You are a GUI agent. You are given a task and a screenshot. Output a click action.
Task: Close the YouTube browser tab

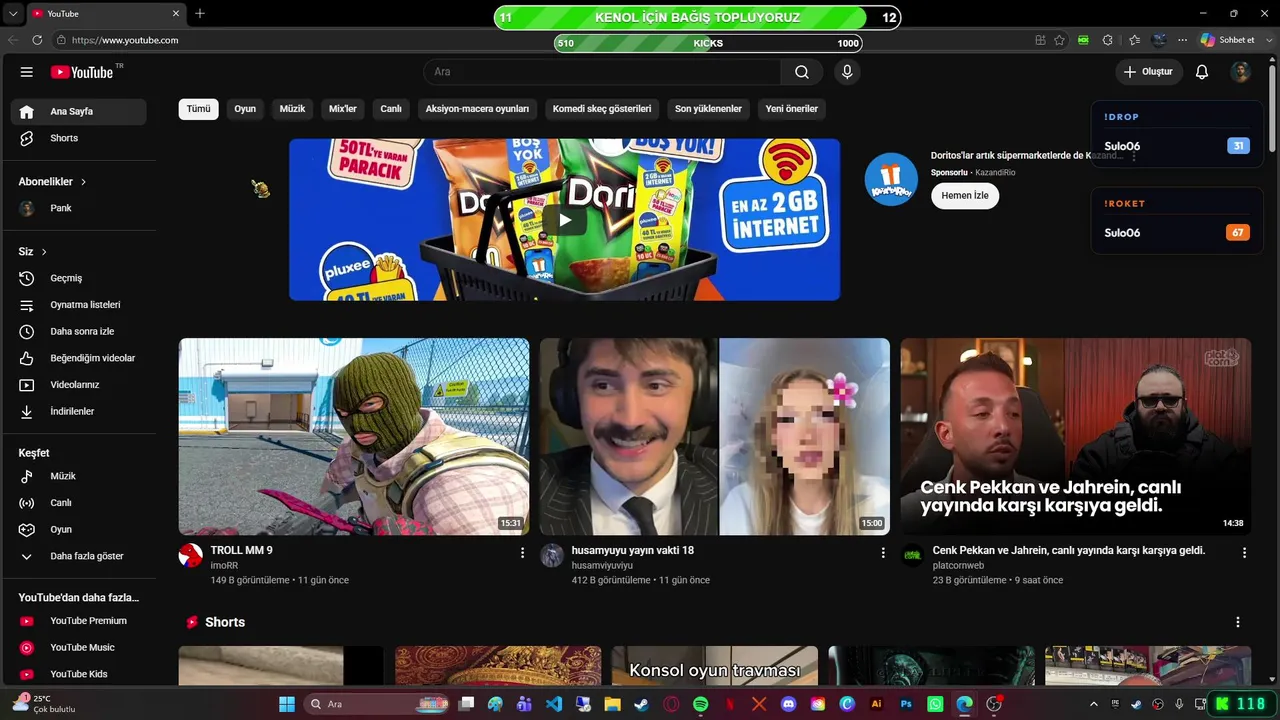tap(176, 13)
